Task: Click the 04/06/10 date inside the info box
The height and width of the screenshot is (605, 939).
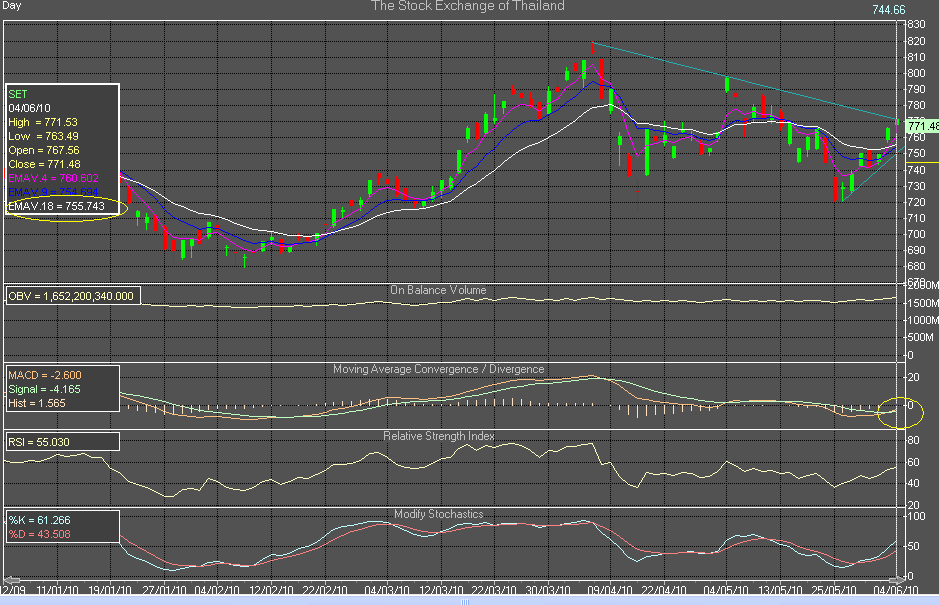Action: (x=29, y=108)
